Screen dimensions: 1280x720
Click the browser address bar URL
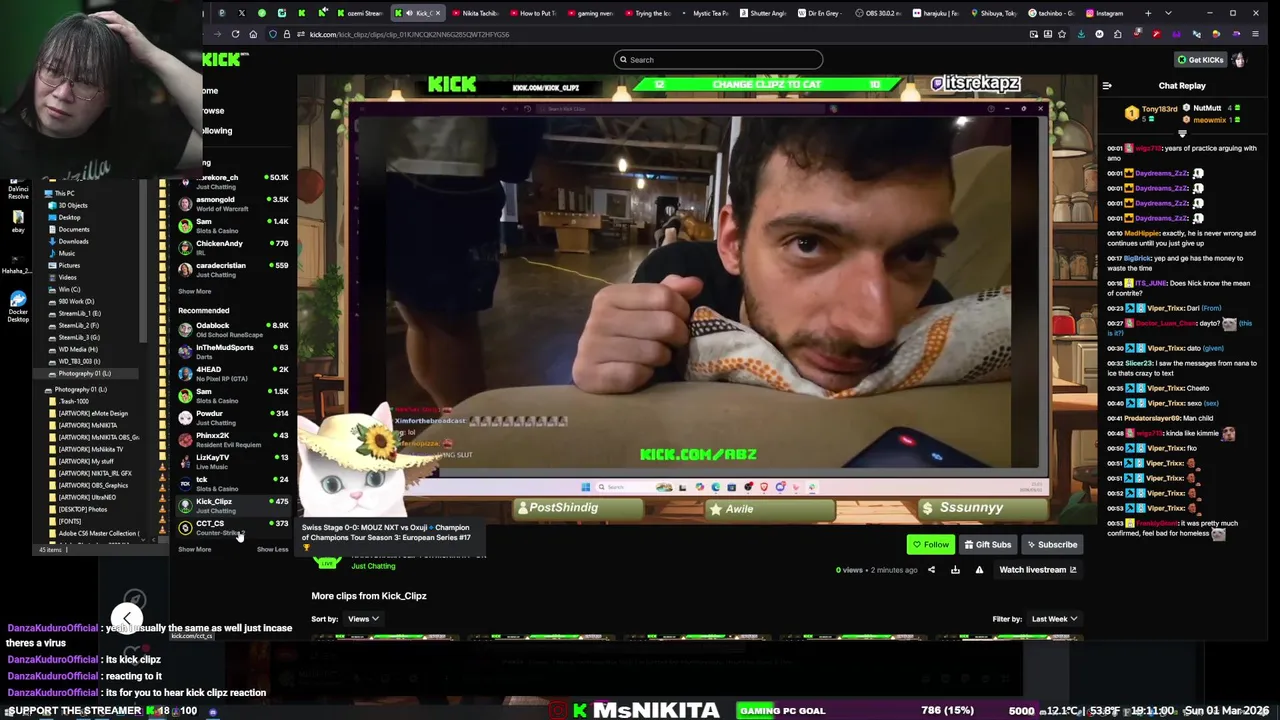pos(409,34)
